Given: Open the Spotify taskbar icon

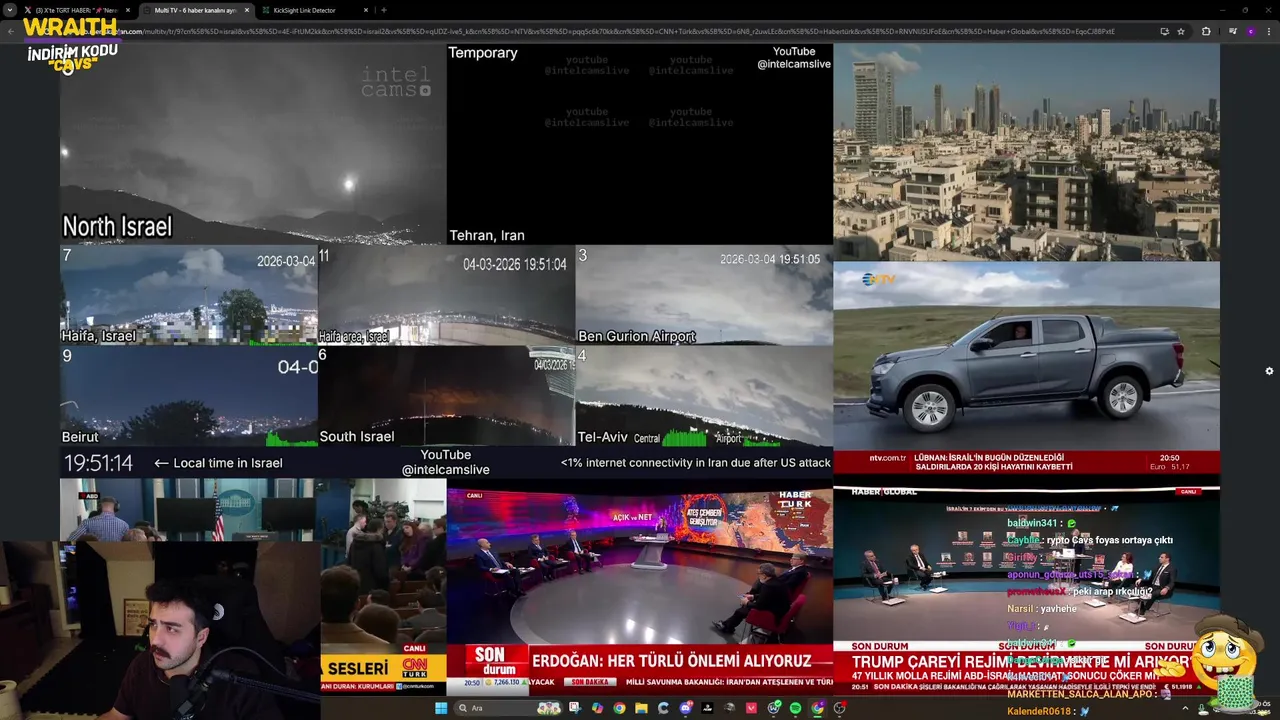Looking at the screenshot, I should pyautogui.click(x=795, y=708).
